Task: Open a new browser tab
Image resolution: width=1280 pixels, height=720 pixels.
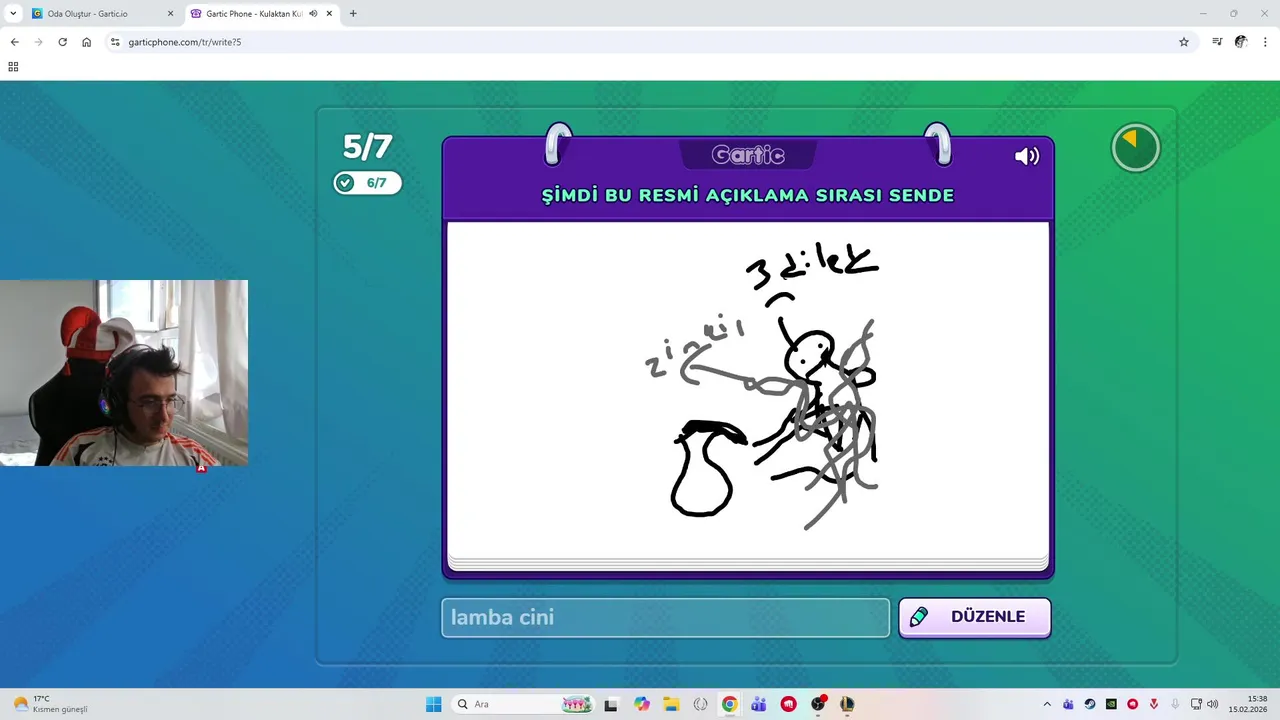Action: click(353, 14)
